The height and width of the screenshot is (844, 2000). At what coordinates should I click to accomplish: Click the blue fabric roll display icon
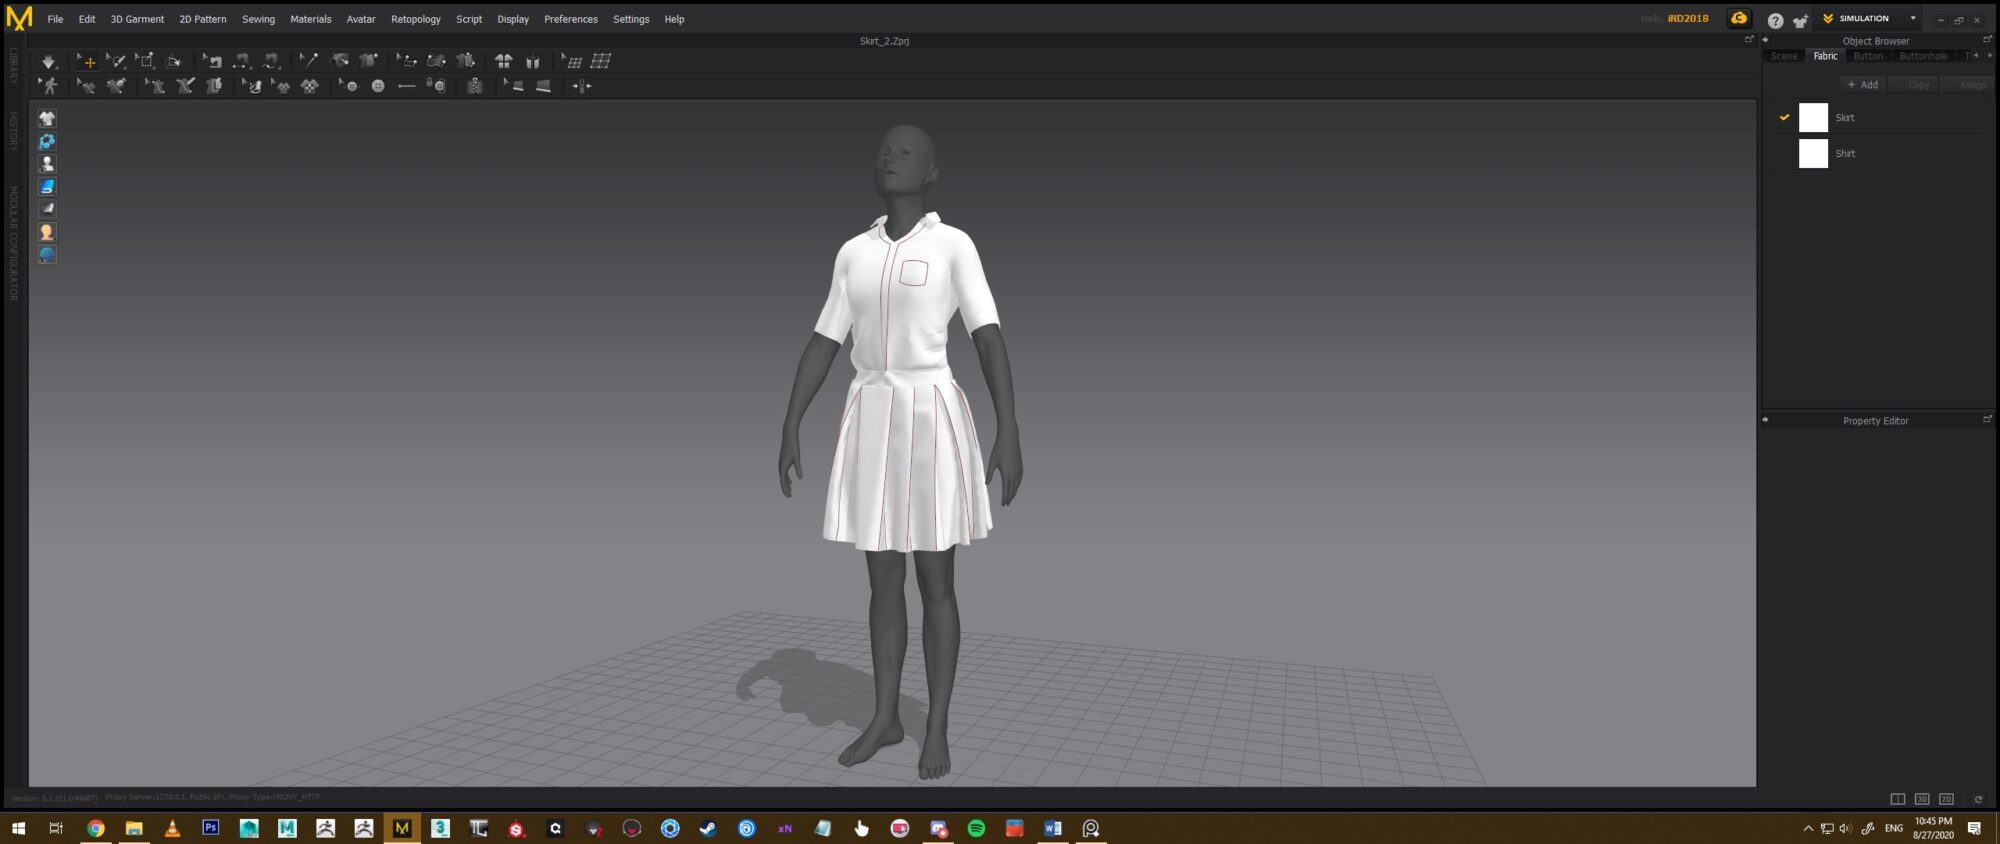pyautogui.click(x=47, y=187)
